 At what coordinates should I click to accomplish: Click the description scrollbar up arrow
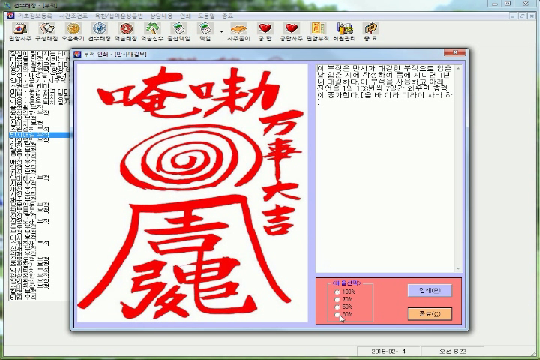pyautogui.click(x=458, y=69)
